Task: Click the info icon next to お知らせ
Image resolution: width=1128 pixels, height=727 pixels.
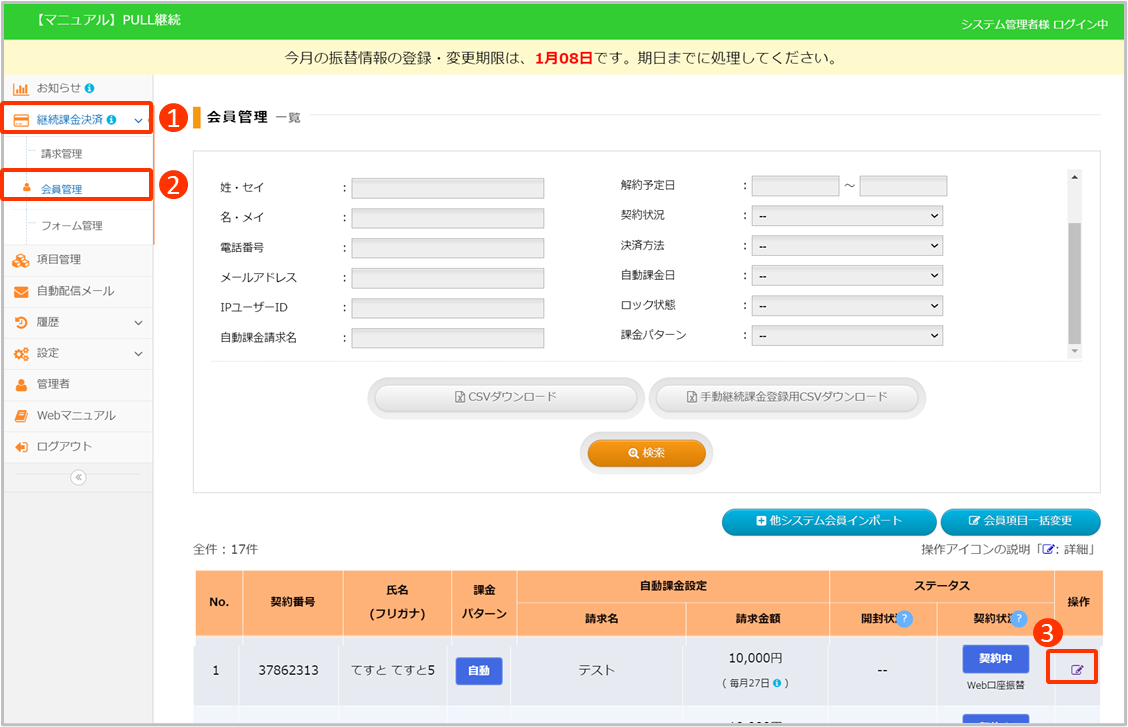Action: pyautogui.click(x=90, y=88)
